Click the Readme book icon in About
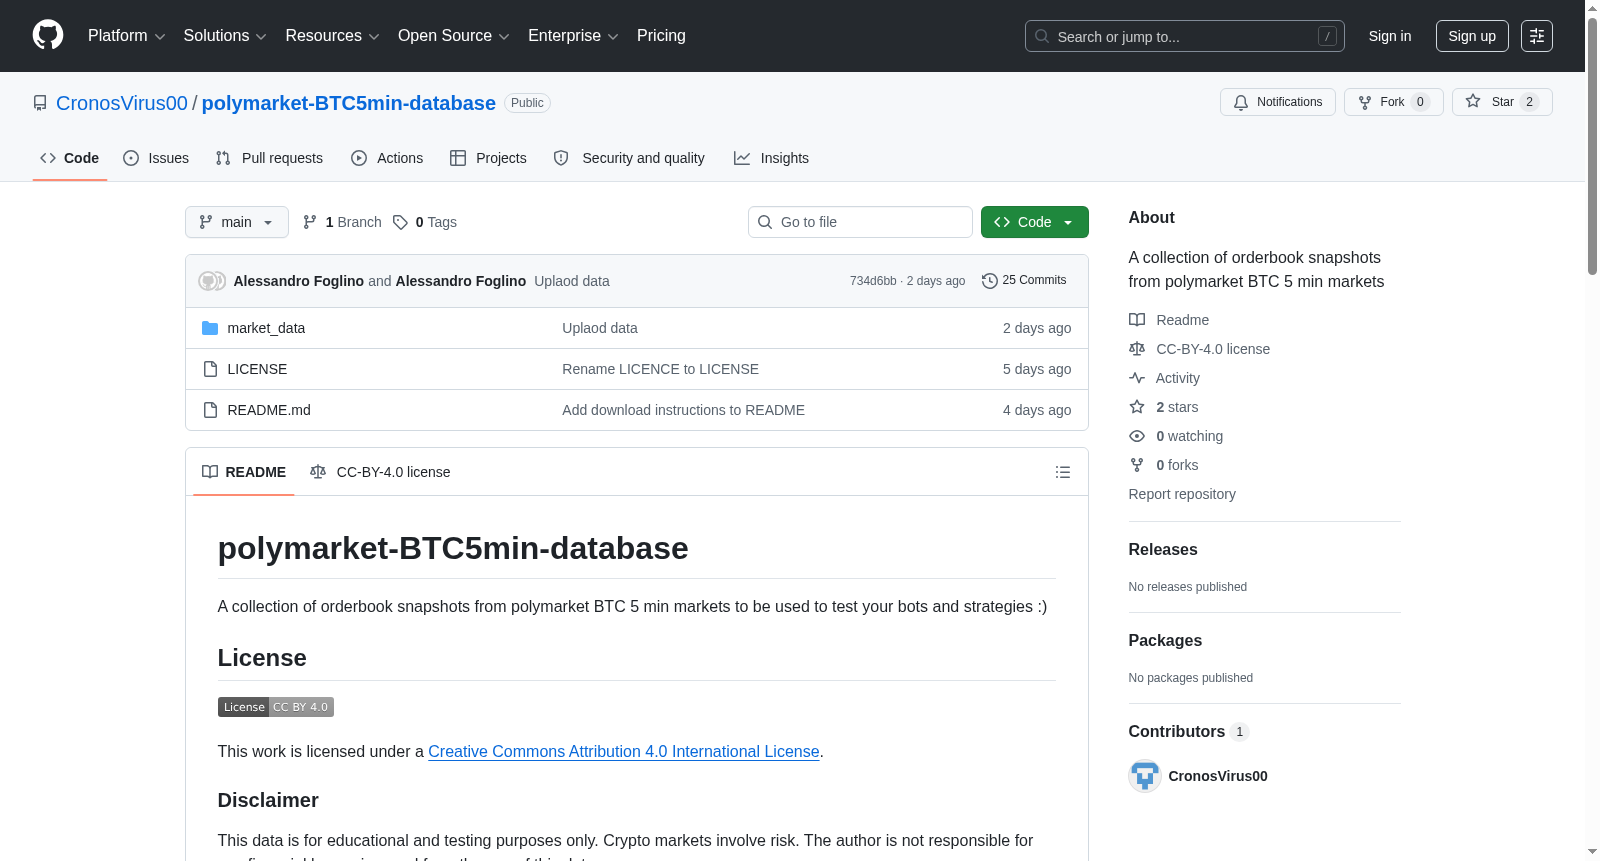The width and height of the screenshot is (1600, 861). (1137, 320)
